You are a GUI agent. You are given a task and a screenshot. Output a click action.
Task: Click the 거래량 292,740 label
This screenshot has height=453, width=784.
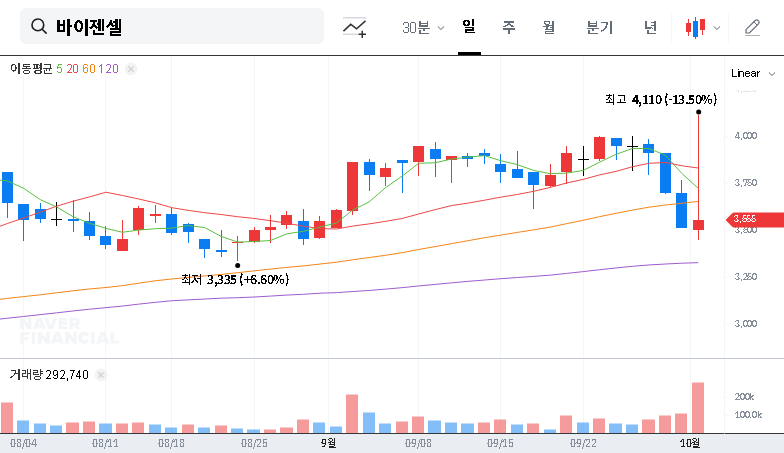pyautogui.click(x=48, y=375)
